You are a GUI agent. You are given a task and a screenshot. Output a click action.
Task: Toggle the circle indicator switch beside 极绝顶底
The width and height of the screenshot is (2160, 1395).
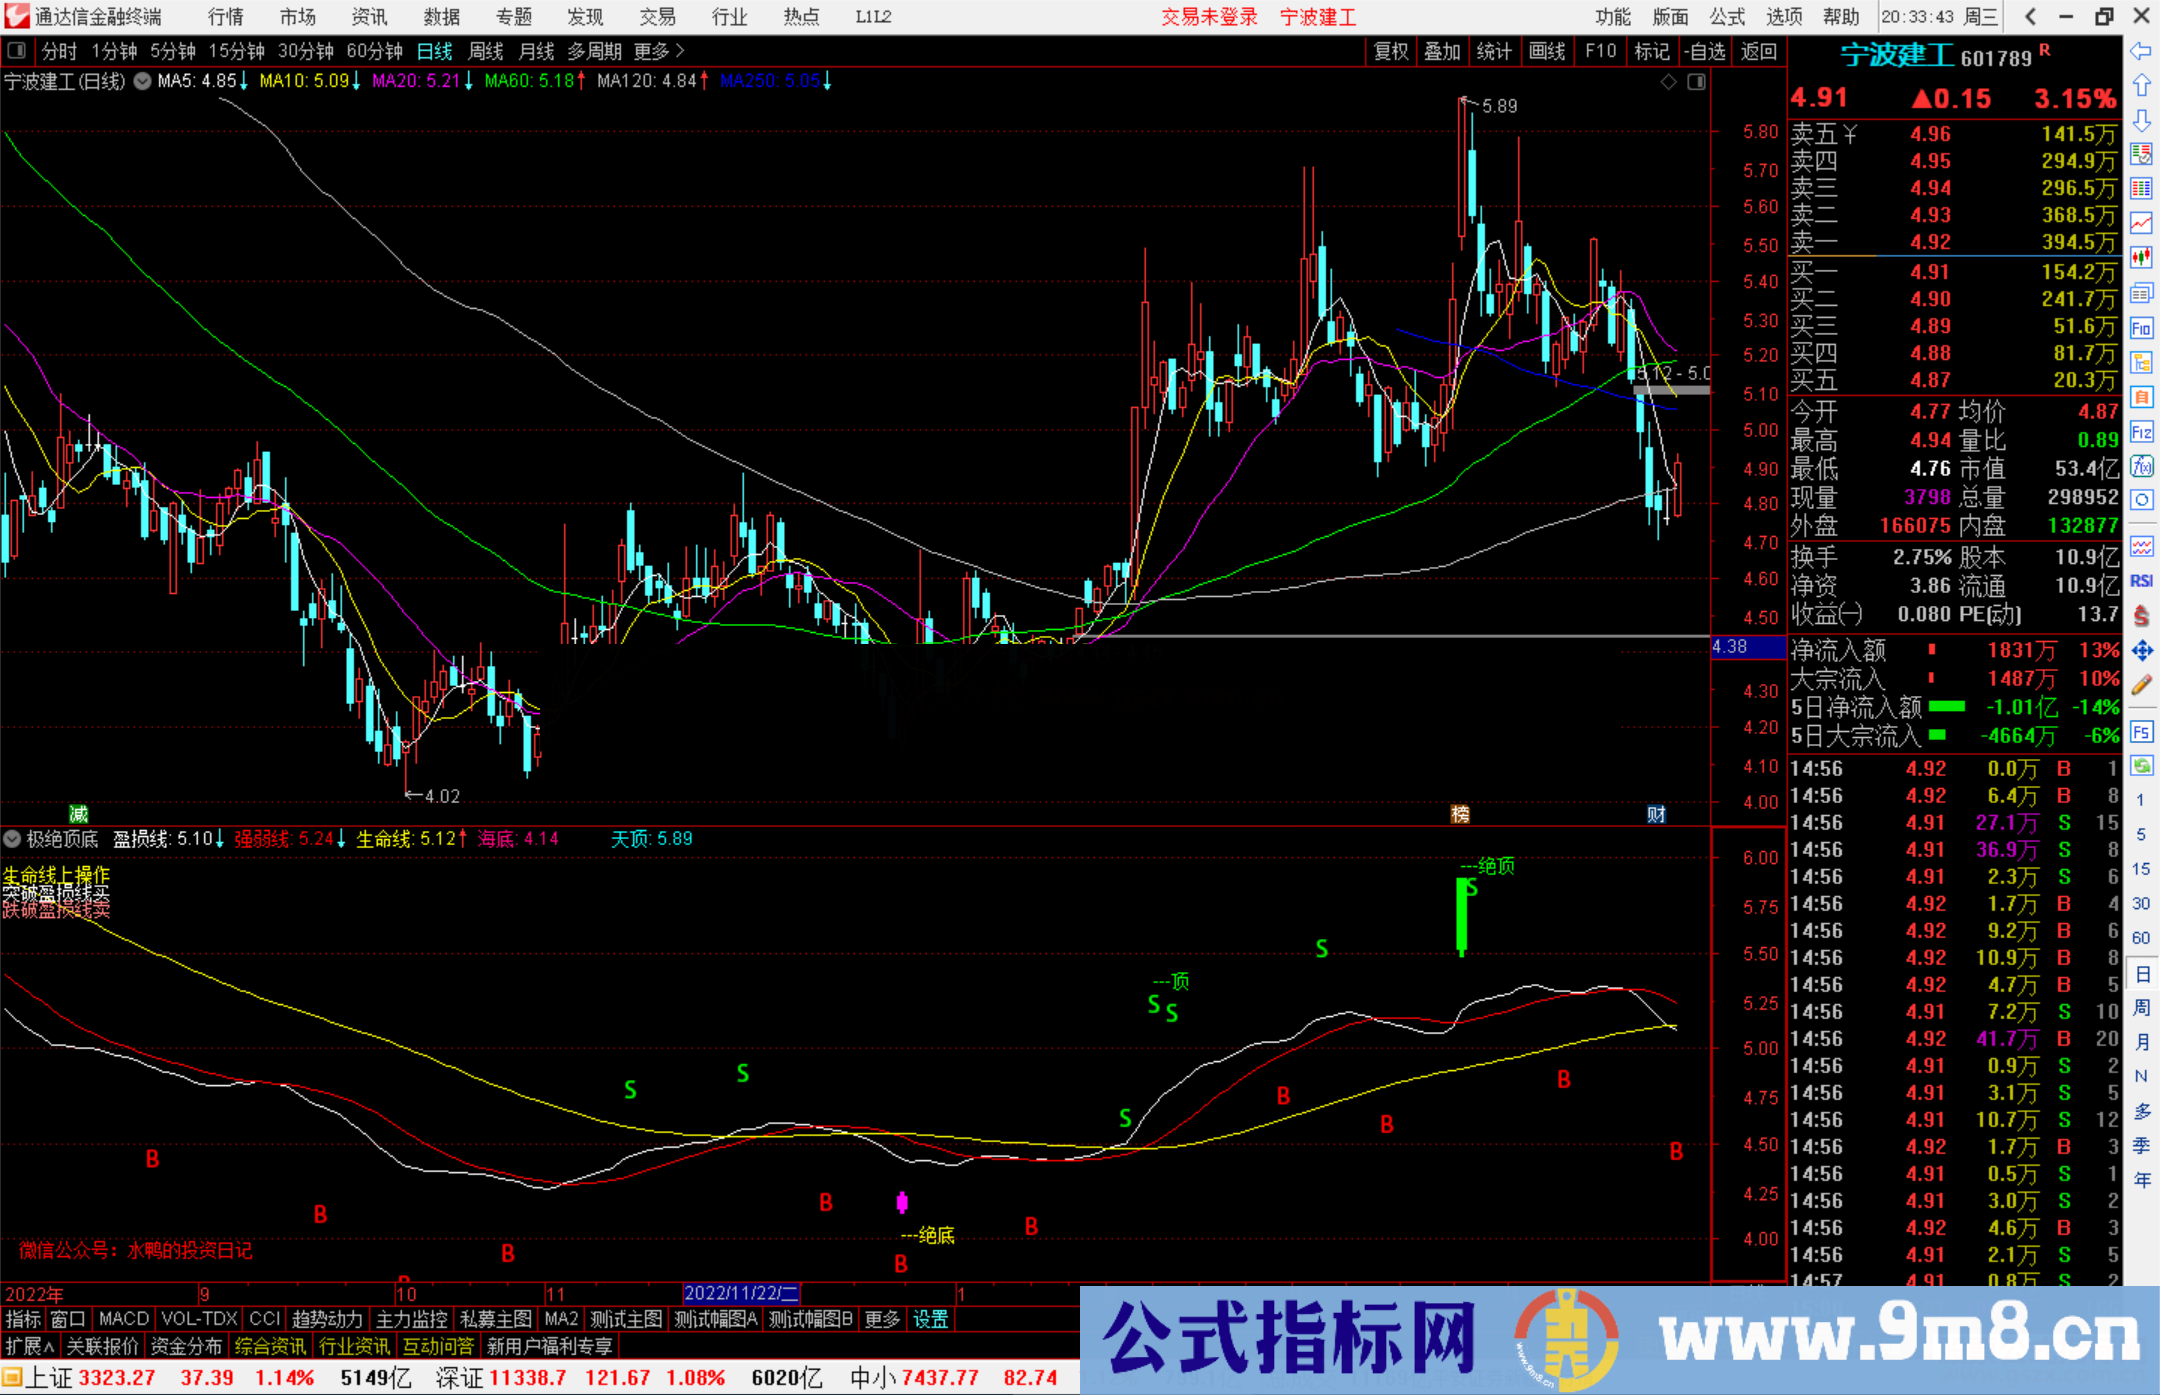click(12, 840)
